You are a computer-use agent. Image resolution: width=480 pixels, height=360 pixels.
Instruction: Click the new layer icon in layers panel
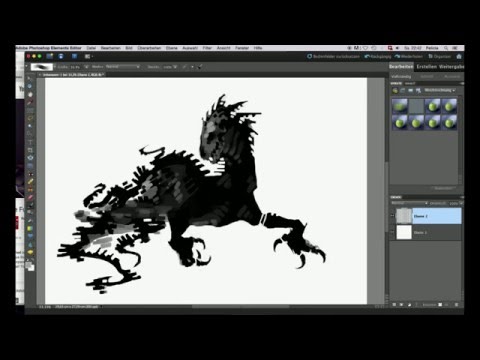(x=394, y=305)
